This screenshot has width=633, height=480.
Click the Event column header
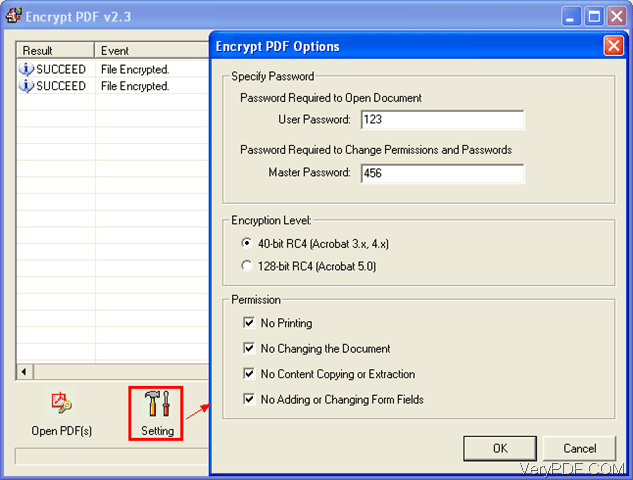click(152, 50)
